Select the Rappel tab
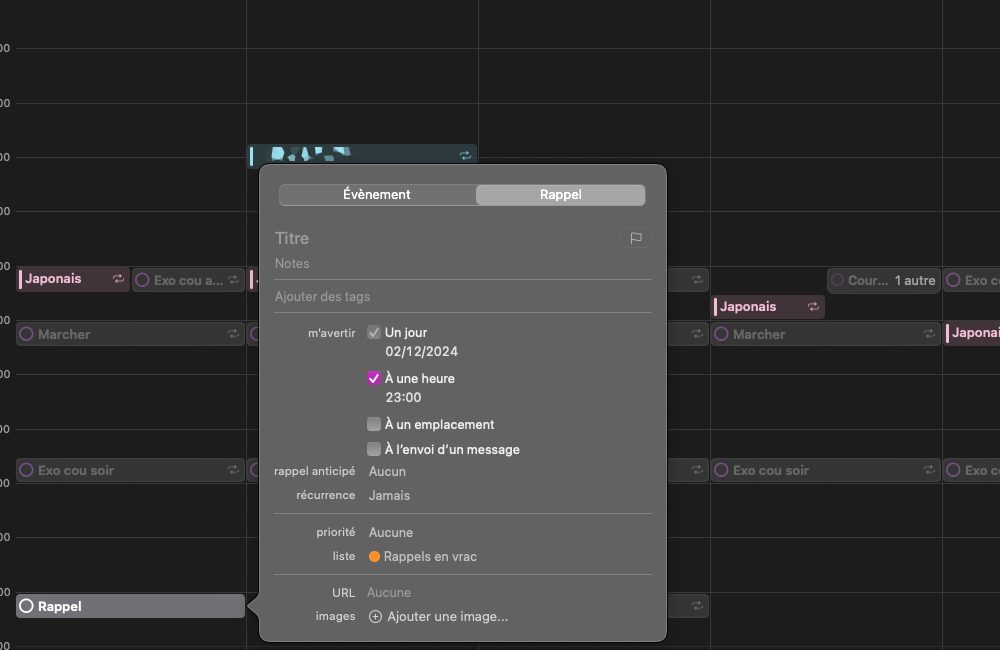Image resolution: width=1000 pixels, height=650 pixels. (x=560, y=195)
